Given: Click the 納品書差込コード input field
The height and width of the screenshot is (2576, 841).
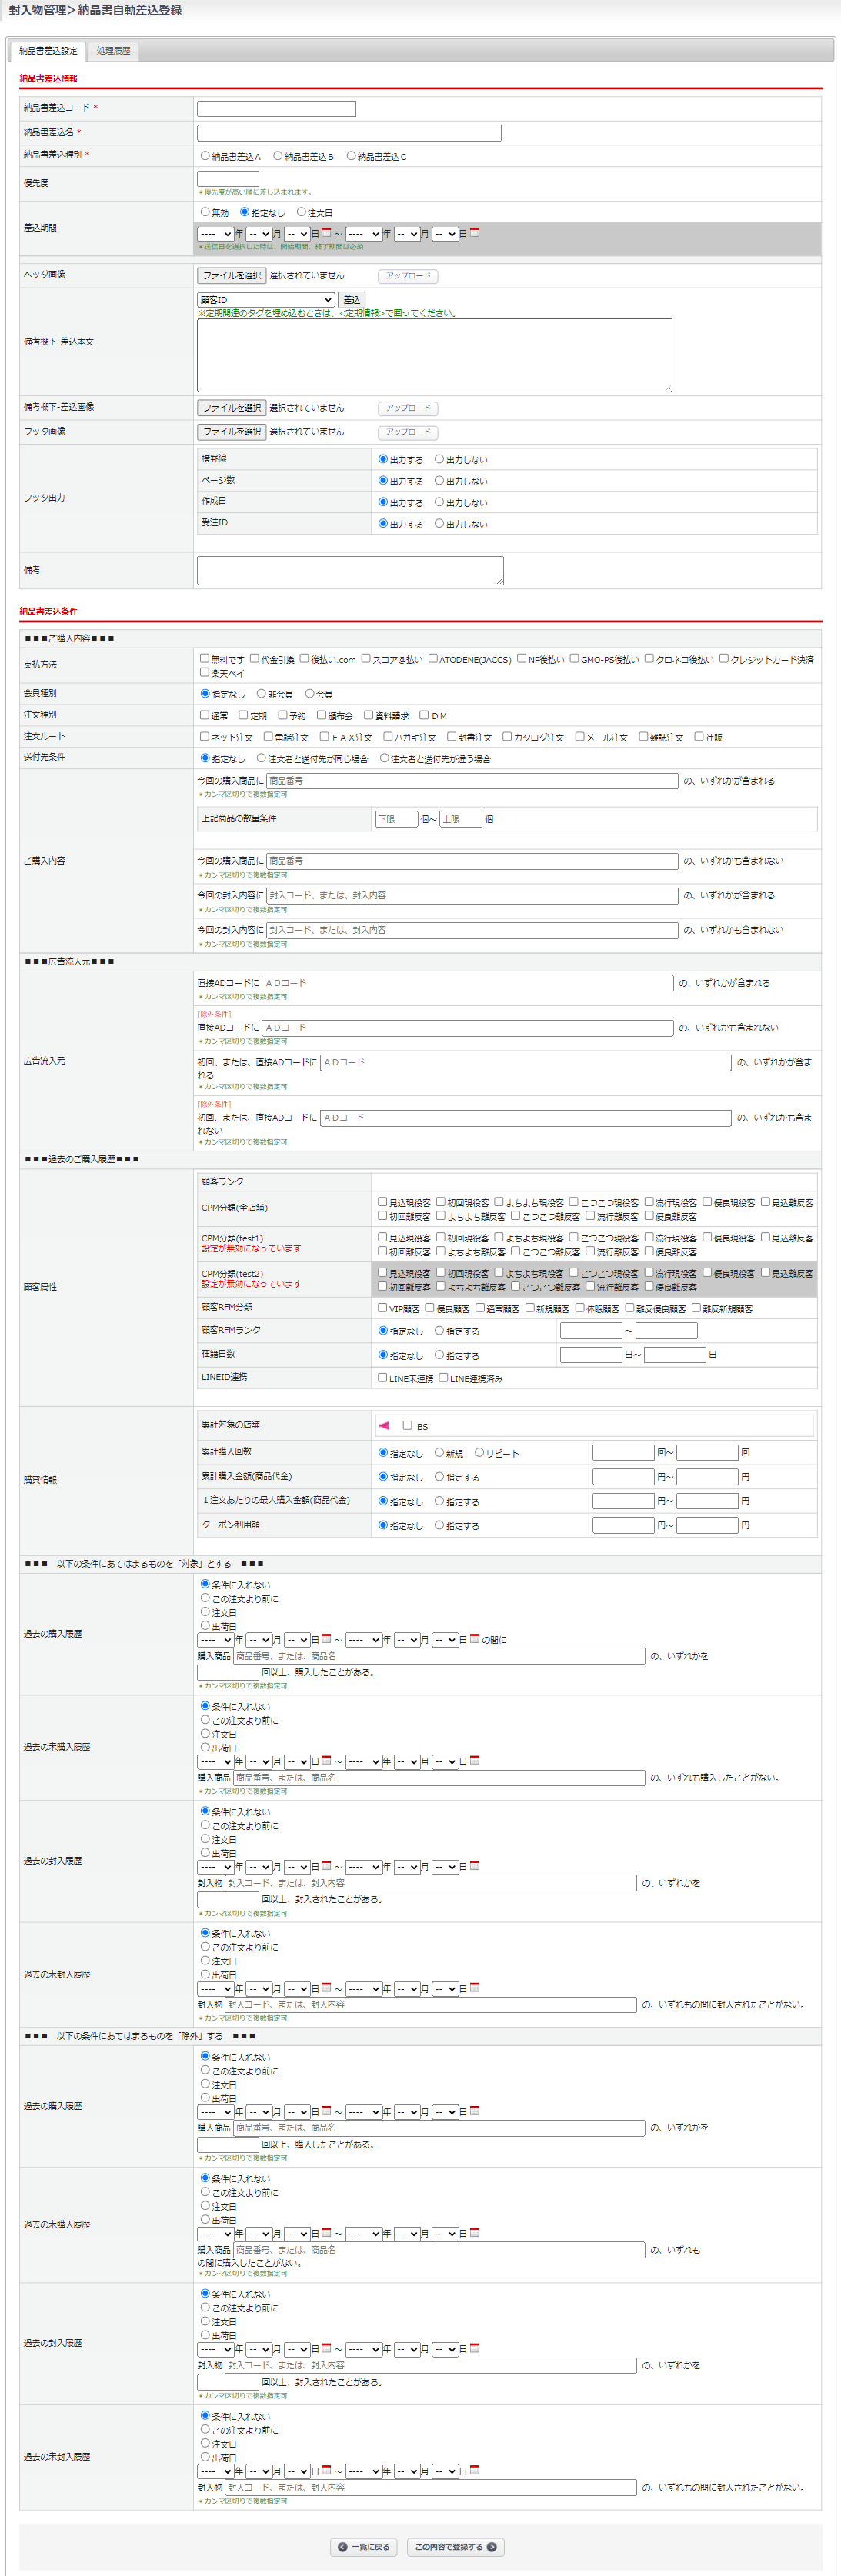Looking at the screenshot, I should coord(276,109).
